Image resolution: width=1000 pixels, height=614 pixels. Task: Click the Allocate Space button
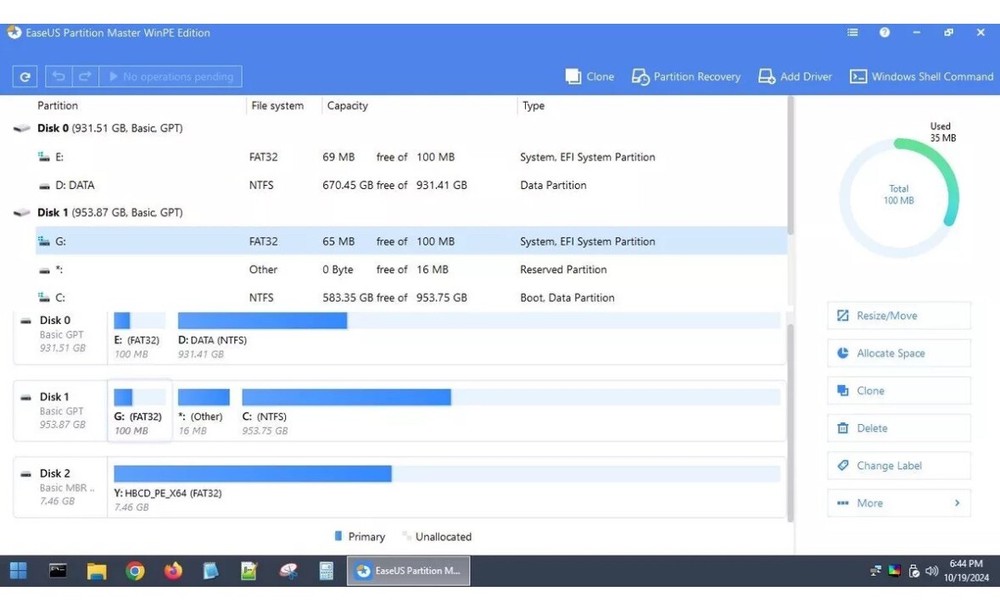coord(898,353)
